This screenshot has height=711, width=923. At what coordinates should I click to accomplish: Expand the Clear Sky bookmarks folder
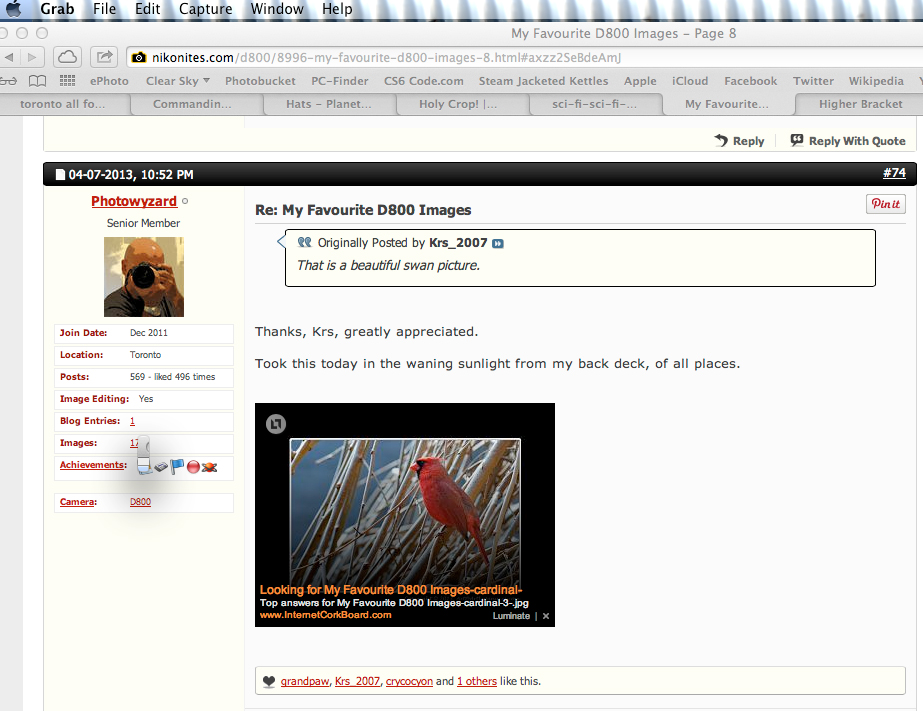pos(178,81)
